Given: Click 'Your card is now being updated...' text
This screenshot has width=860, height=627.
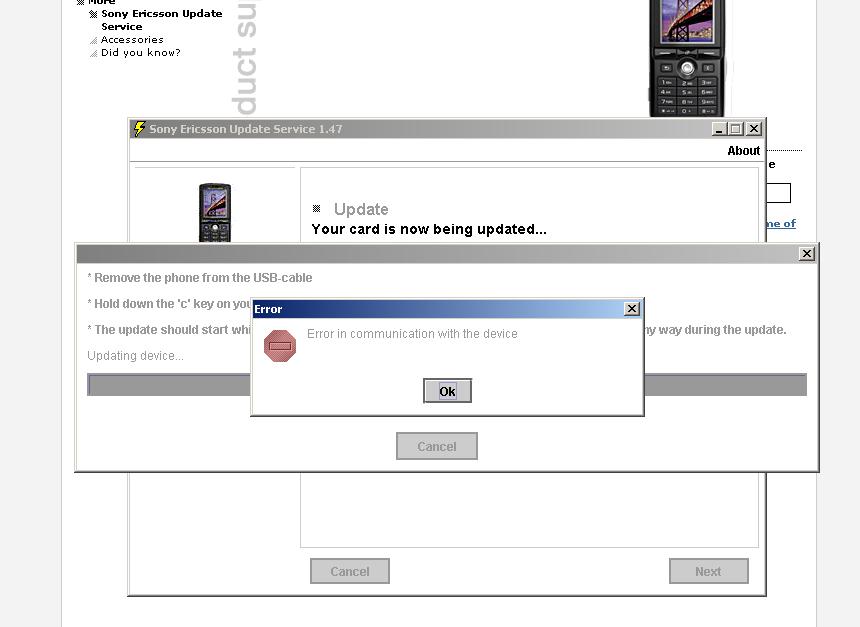Looking at the screenshot, I should pos(429,229).
